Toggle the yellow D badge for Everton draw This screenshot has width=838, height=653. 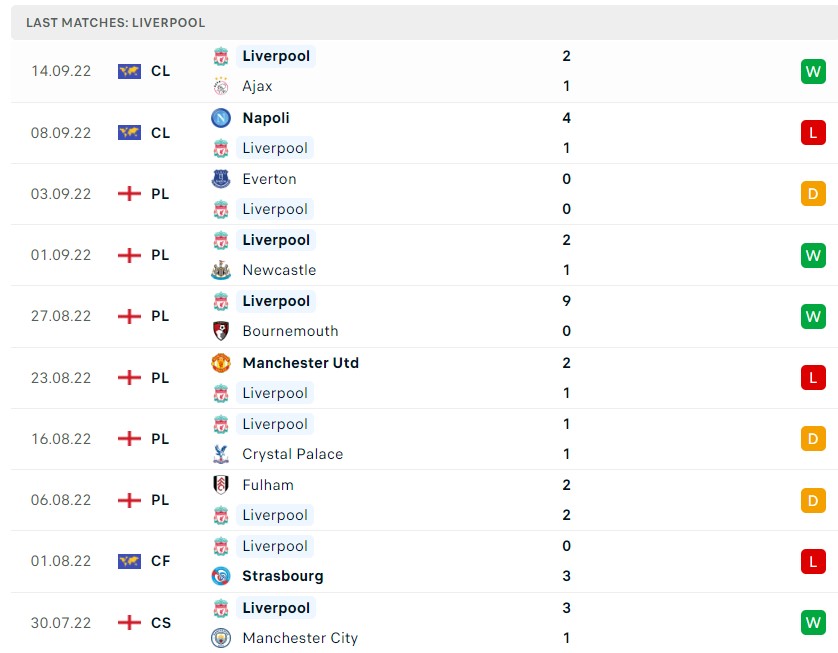pos(813,194)
